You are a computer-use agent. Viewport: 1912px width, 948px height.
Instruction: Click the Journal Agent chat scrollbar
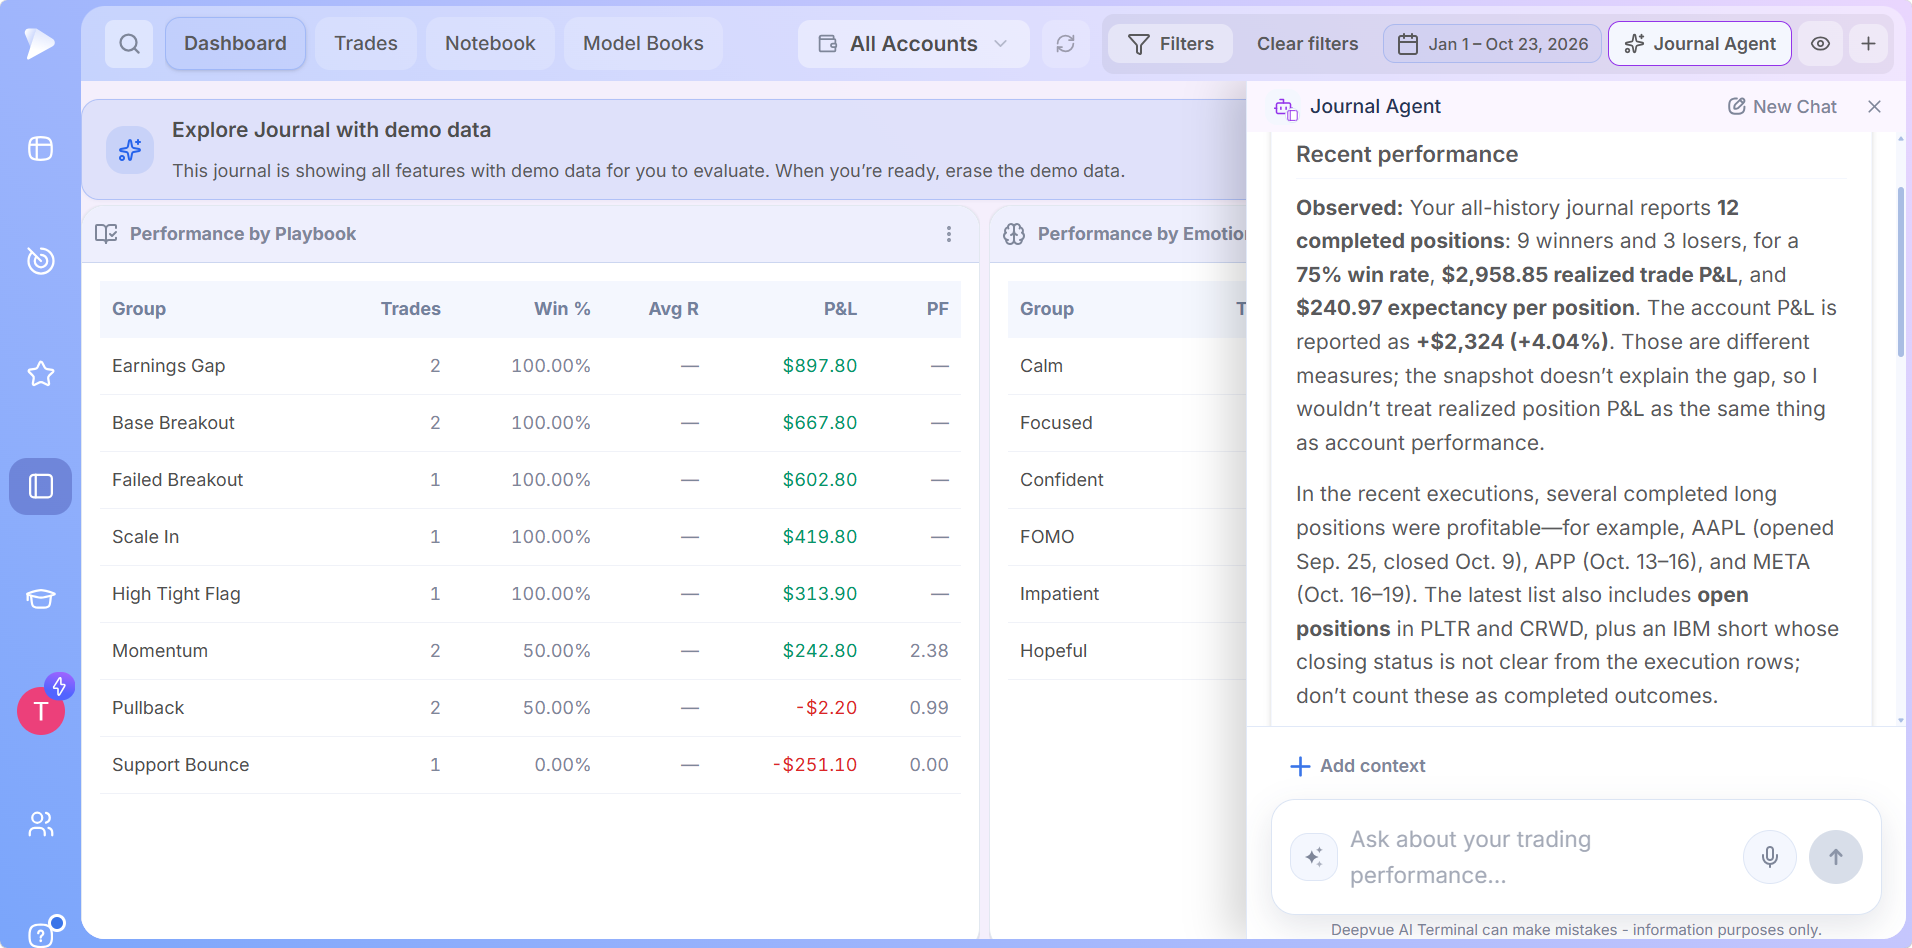tap(1900, 272)
